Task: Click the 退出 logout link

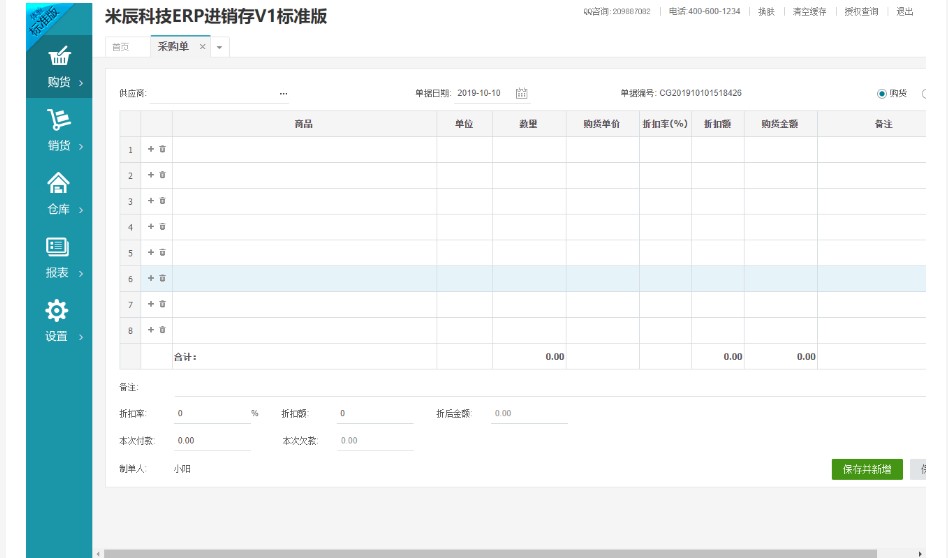Action: point(904,12)
